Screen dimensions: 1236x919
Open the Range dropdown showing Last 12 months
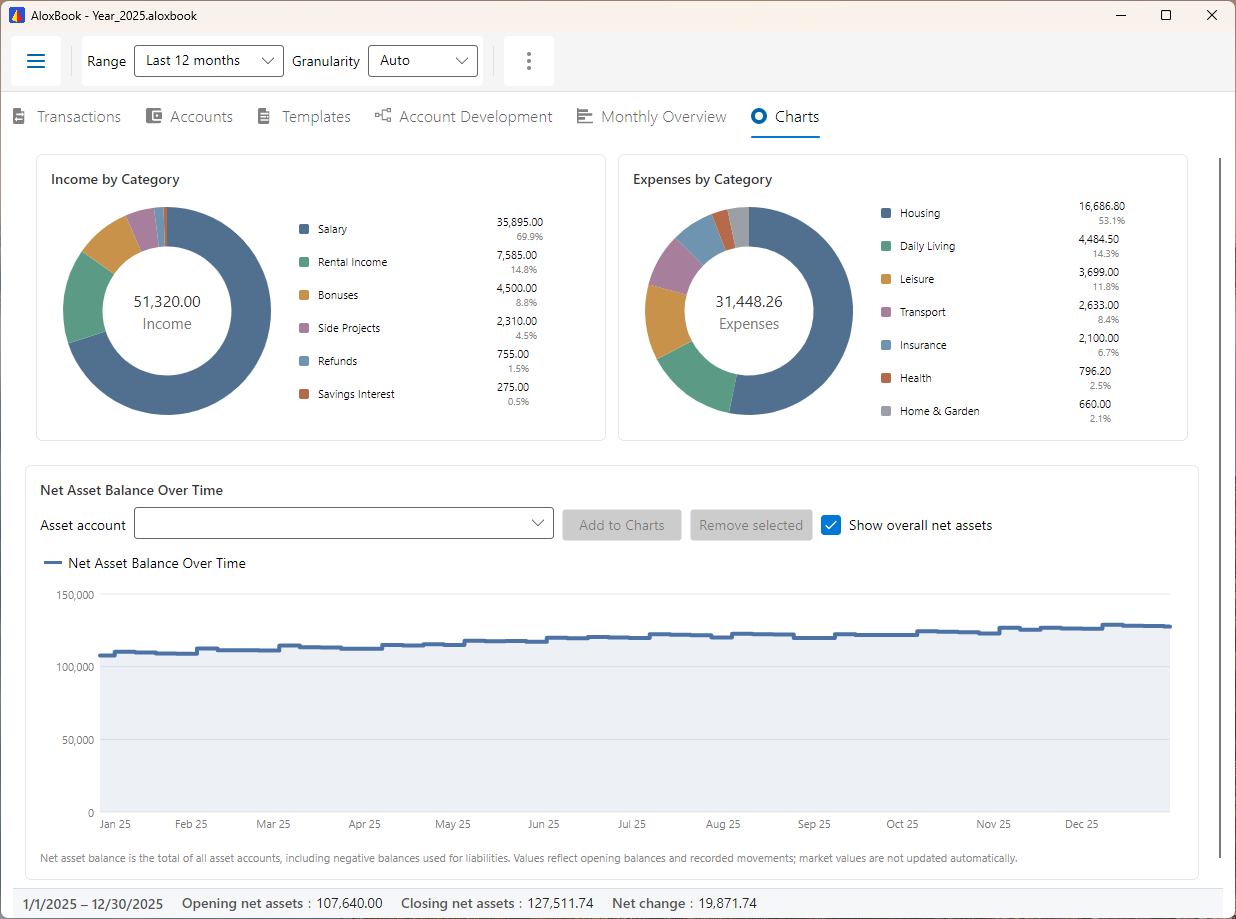point(209,61)
